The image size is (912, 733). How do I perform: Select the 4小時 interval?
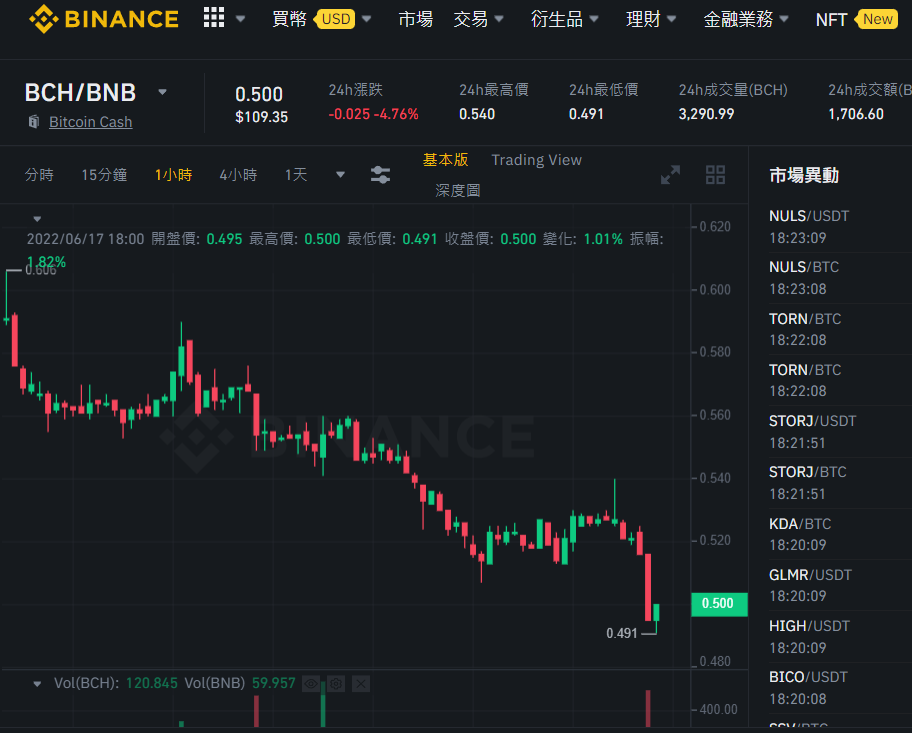click(x=238, y=175)
